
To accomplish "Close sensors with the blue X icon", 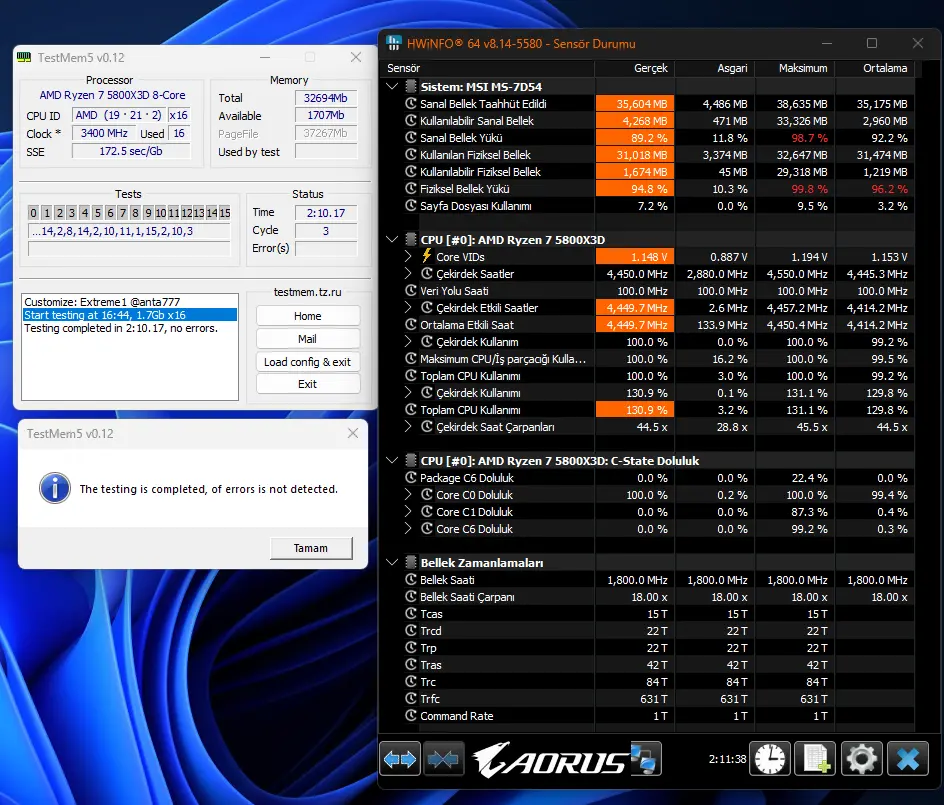I will pos(908,759).
